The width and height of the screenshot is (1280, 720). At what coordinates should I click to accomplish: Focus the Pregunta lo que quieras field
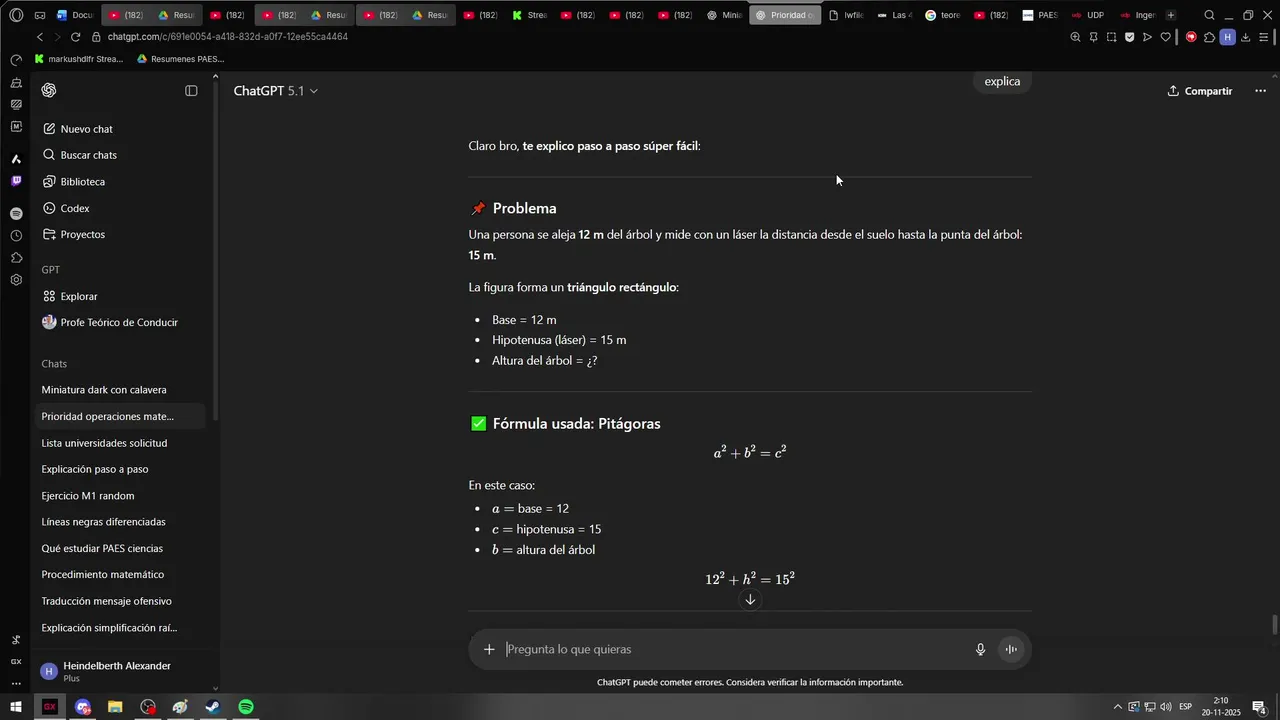pyautogui.click(x=735, y=649)
